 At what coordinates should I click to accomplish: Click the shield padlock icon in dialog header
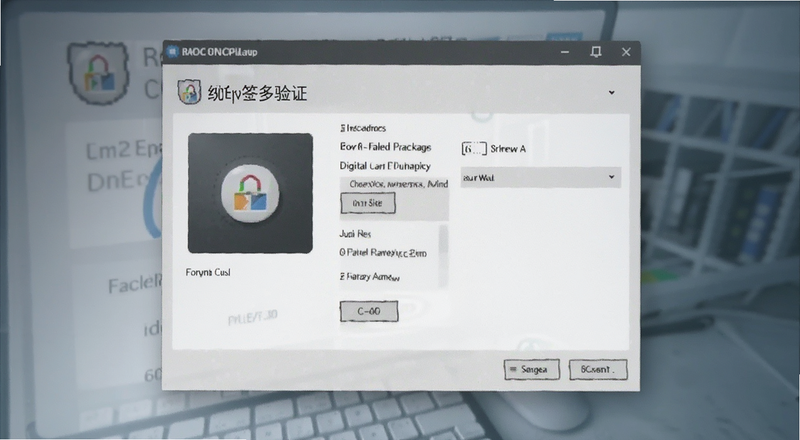pyautogui.click(x=189, y=92)
